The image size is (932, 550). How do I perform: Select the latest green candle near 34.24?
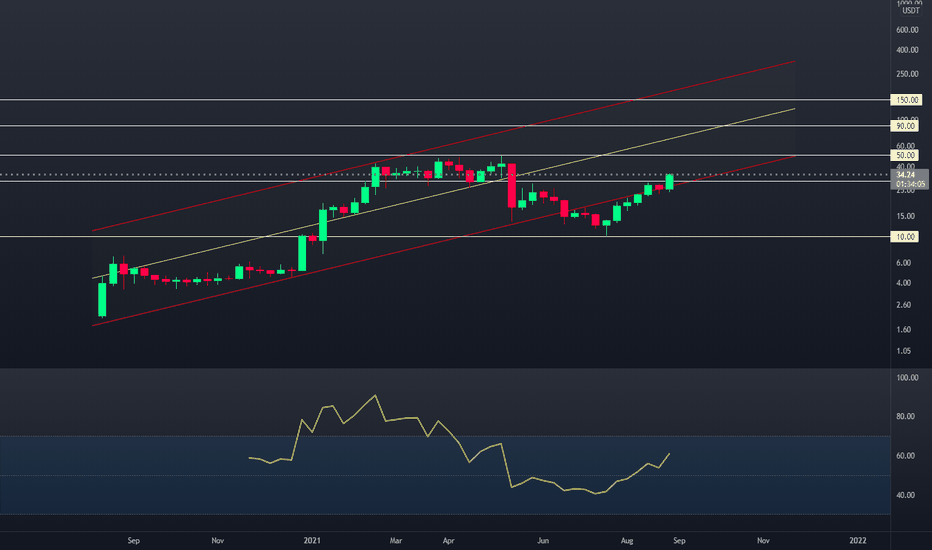click(x=669, y=182)
